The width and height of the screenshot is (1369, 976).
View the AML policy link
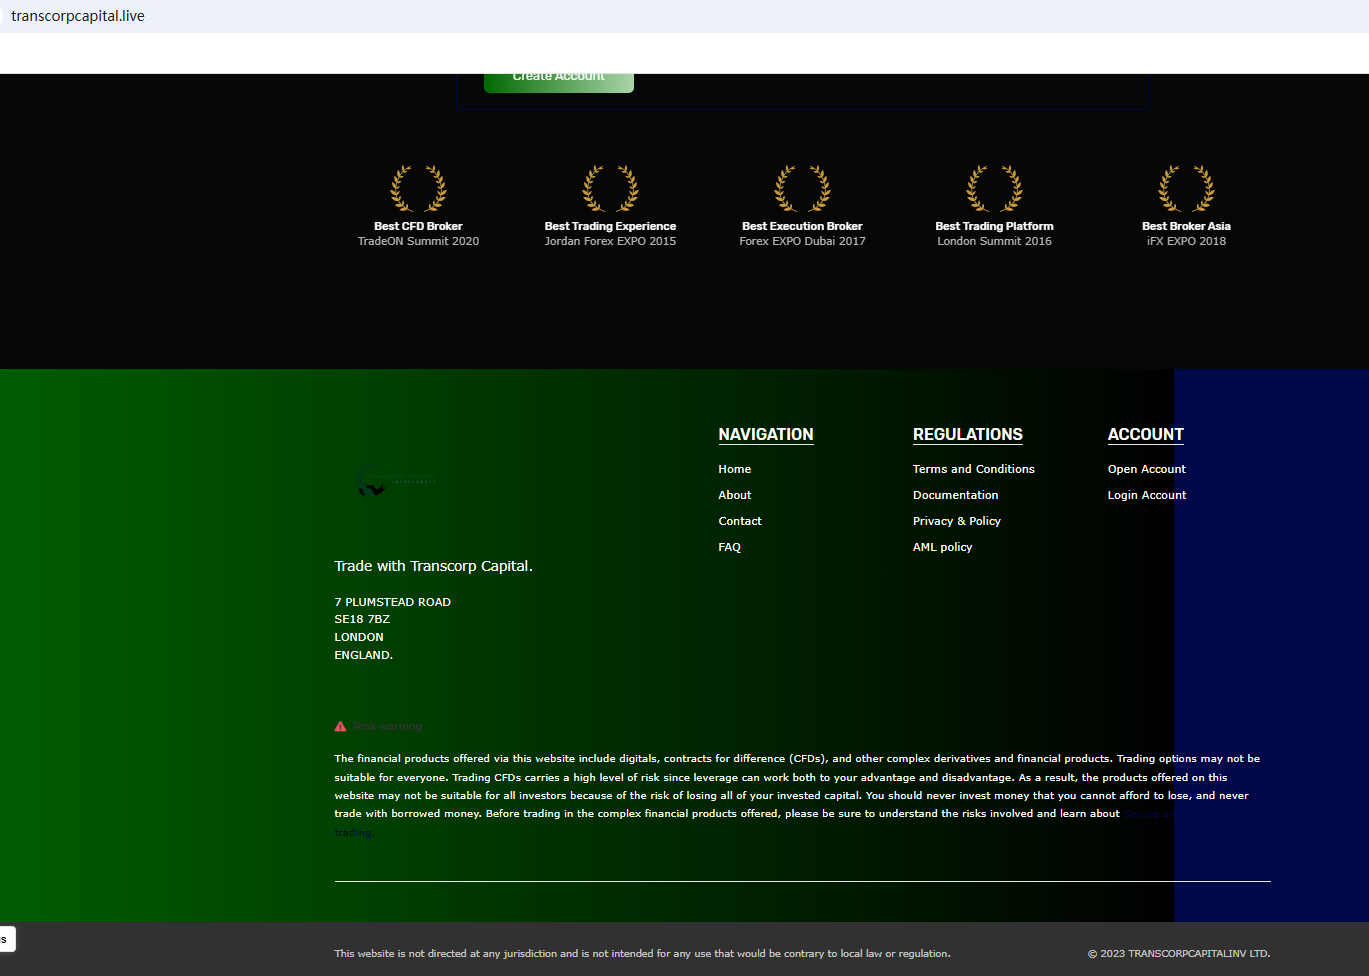pyautogui.click(x=942, y=547)
